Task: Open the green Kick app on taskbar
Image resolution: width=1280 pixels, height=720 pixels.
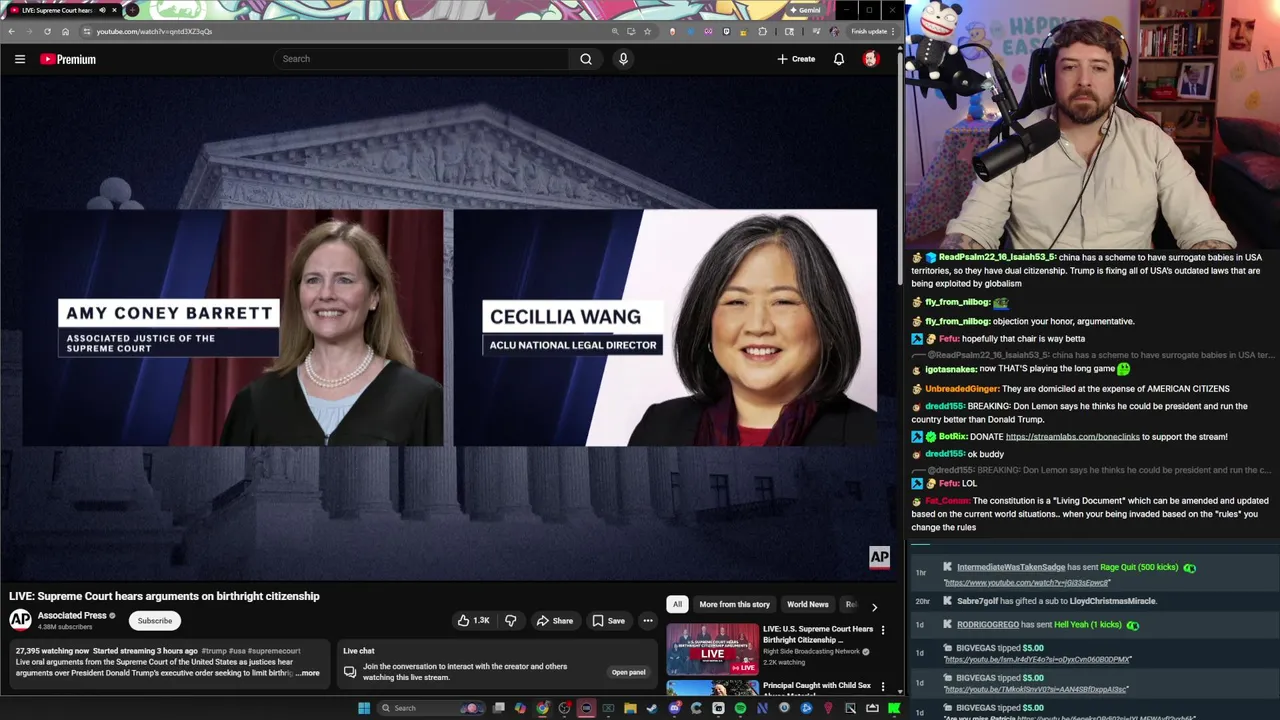Action: (x=894, y=708)
